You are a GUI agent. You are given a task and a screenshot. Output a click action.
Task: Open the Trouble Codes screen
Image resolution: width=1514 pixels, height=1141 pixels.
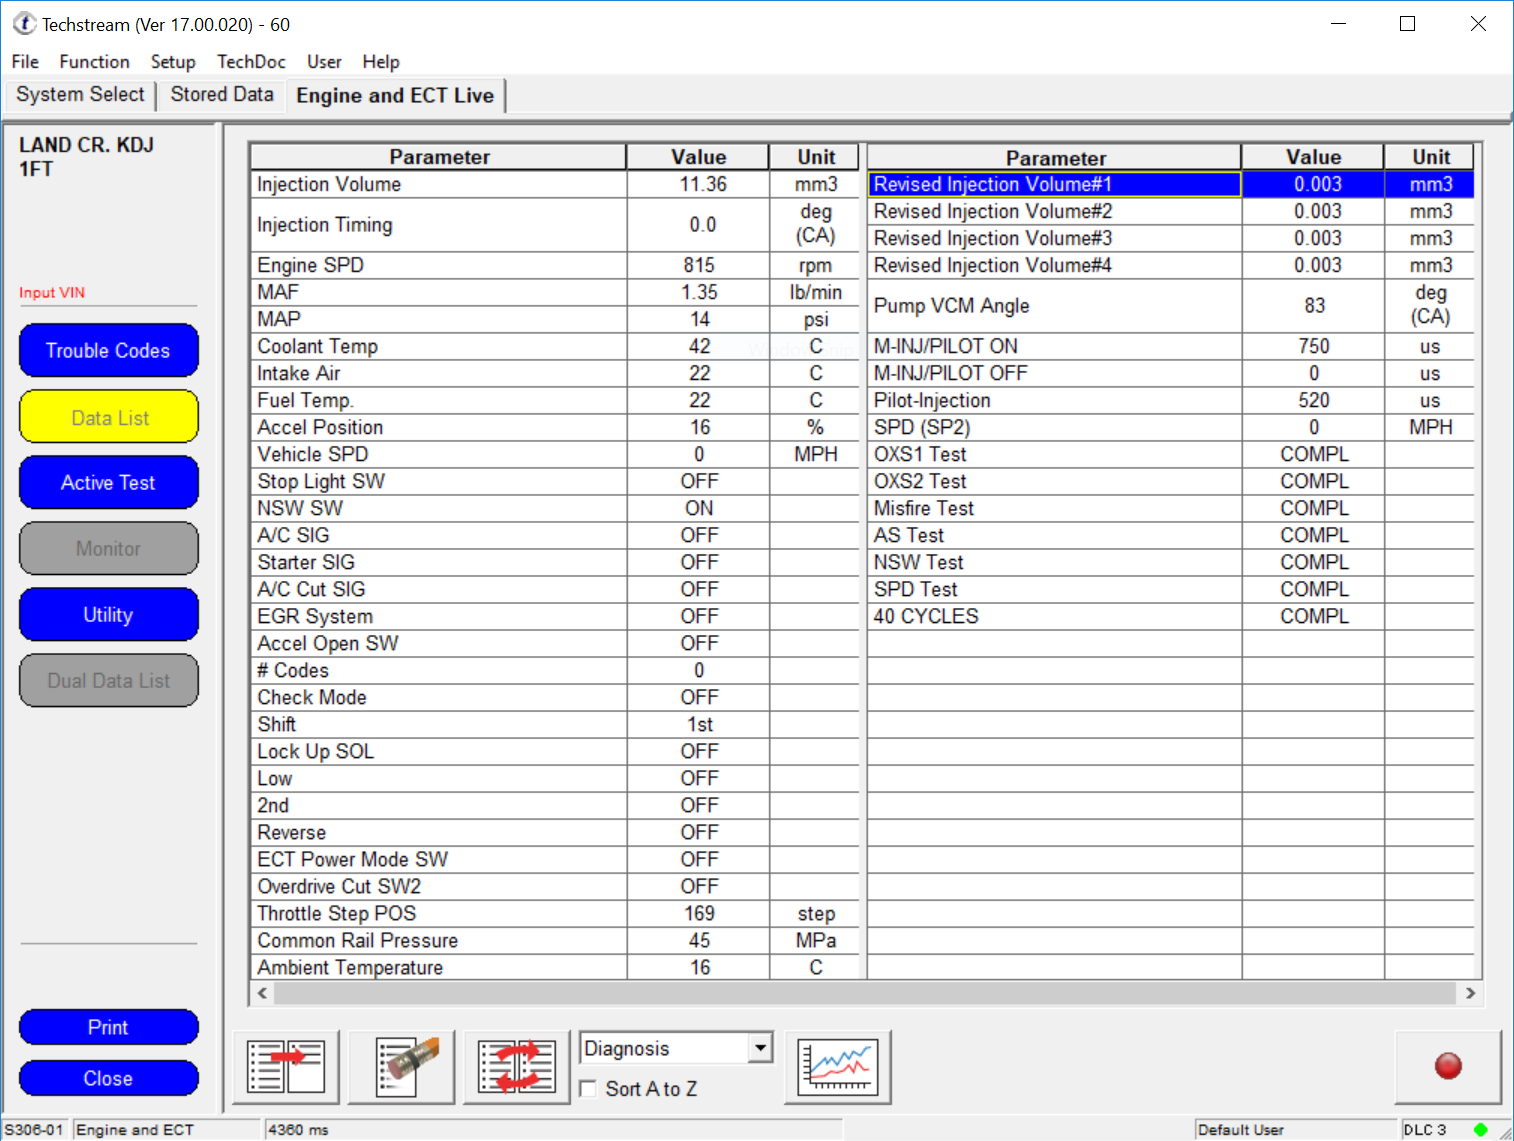108,351
